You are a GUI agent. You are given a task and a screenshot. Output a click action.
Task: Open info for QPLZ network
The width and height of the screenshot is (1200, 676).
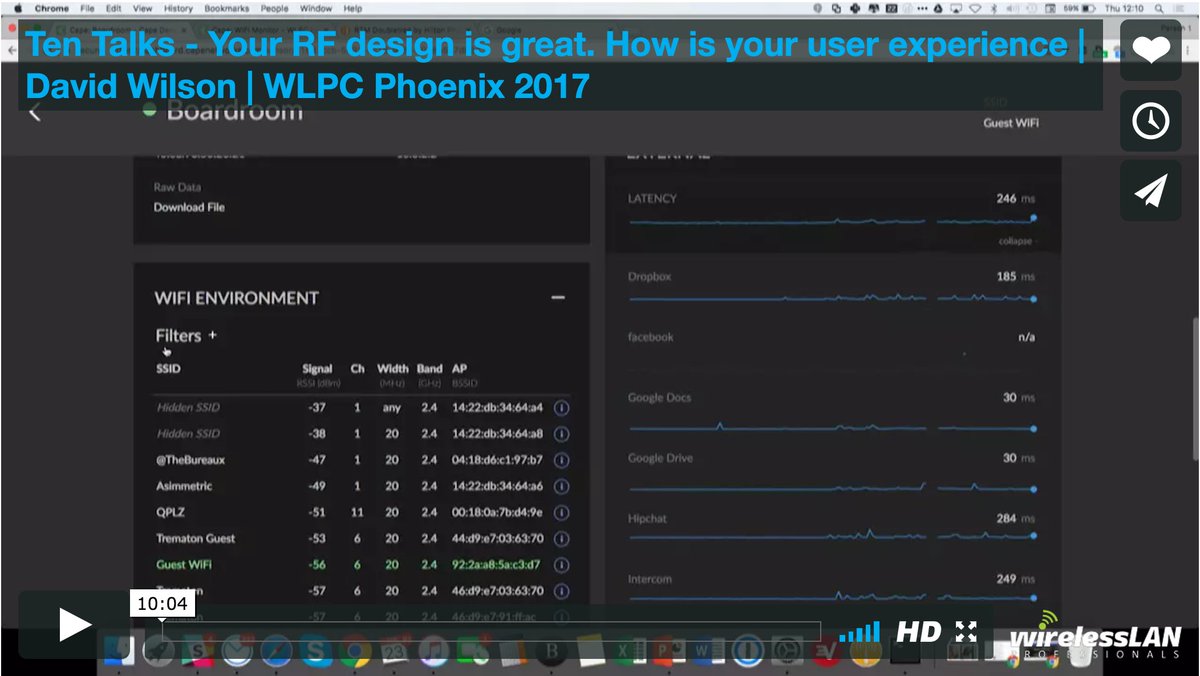561,512
